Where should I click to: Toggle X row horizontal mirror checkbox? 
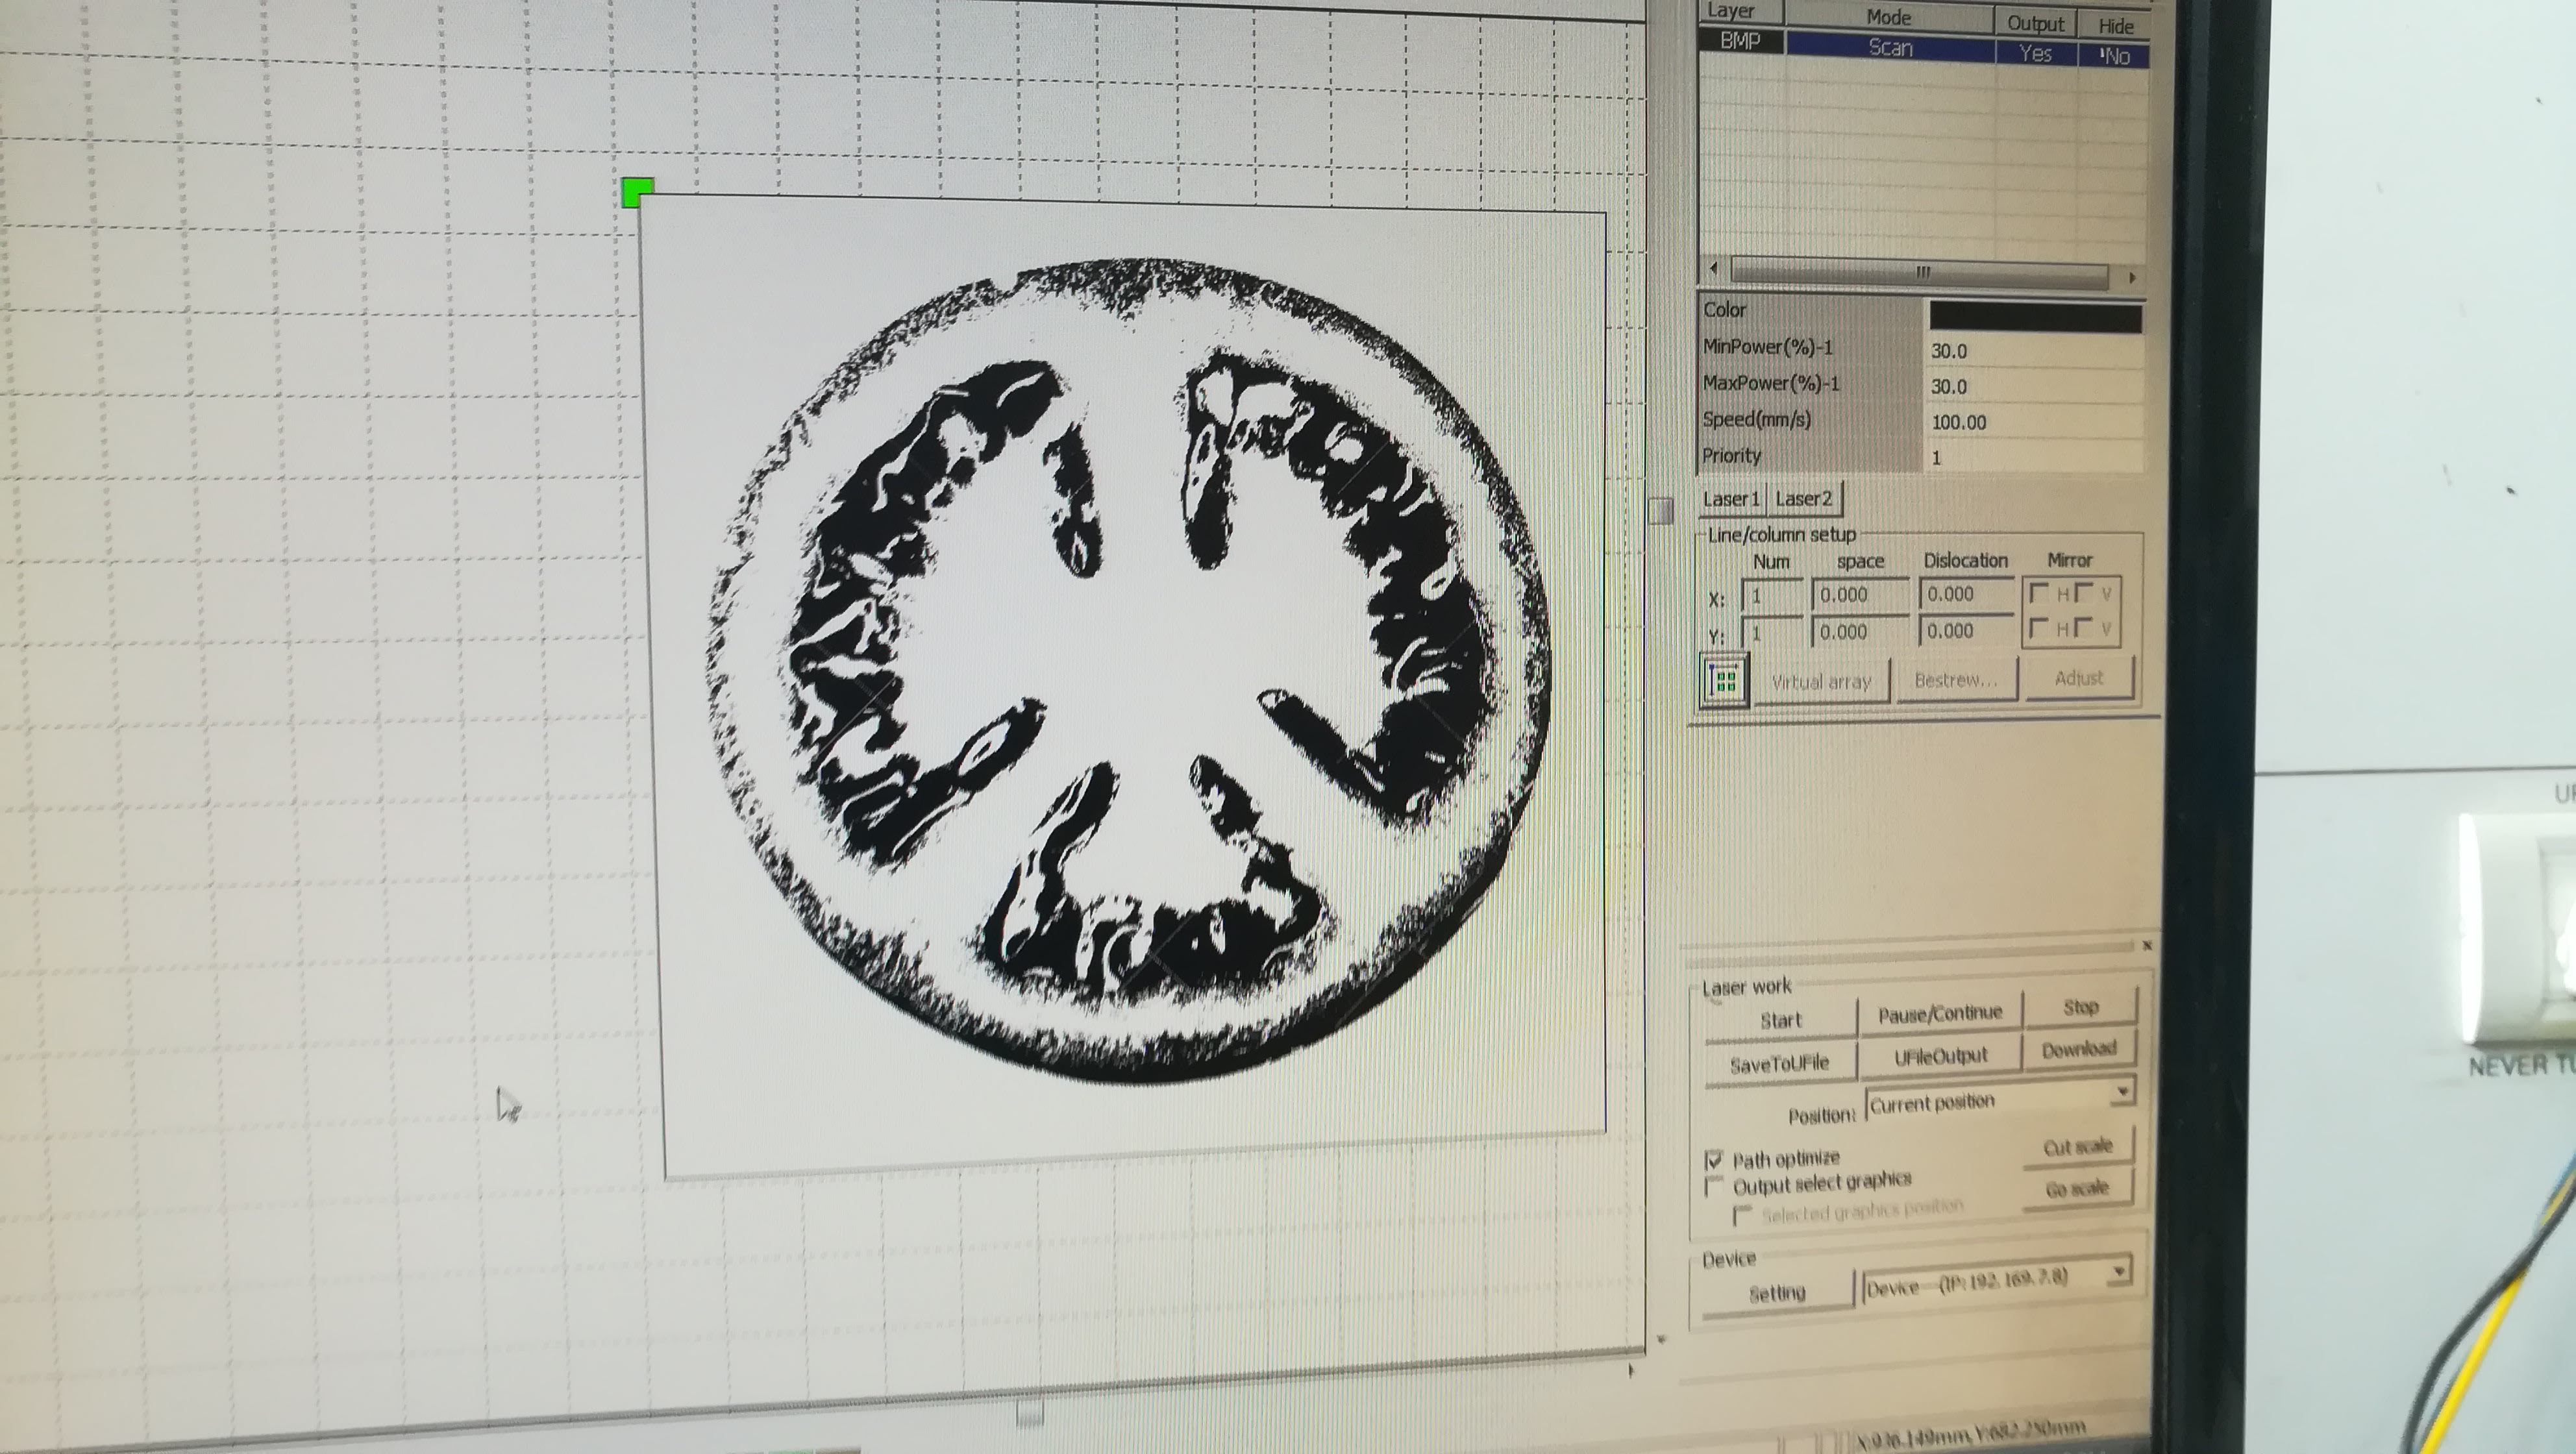2039,593
